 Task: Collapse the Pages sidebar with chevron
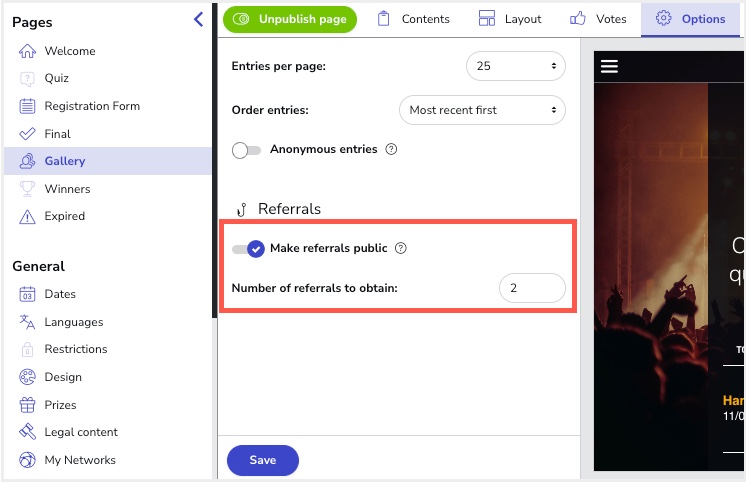coord(199,19)
